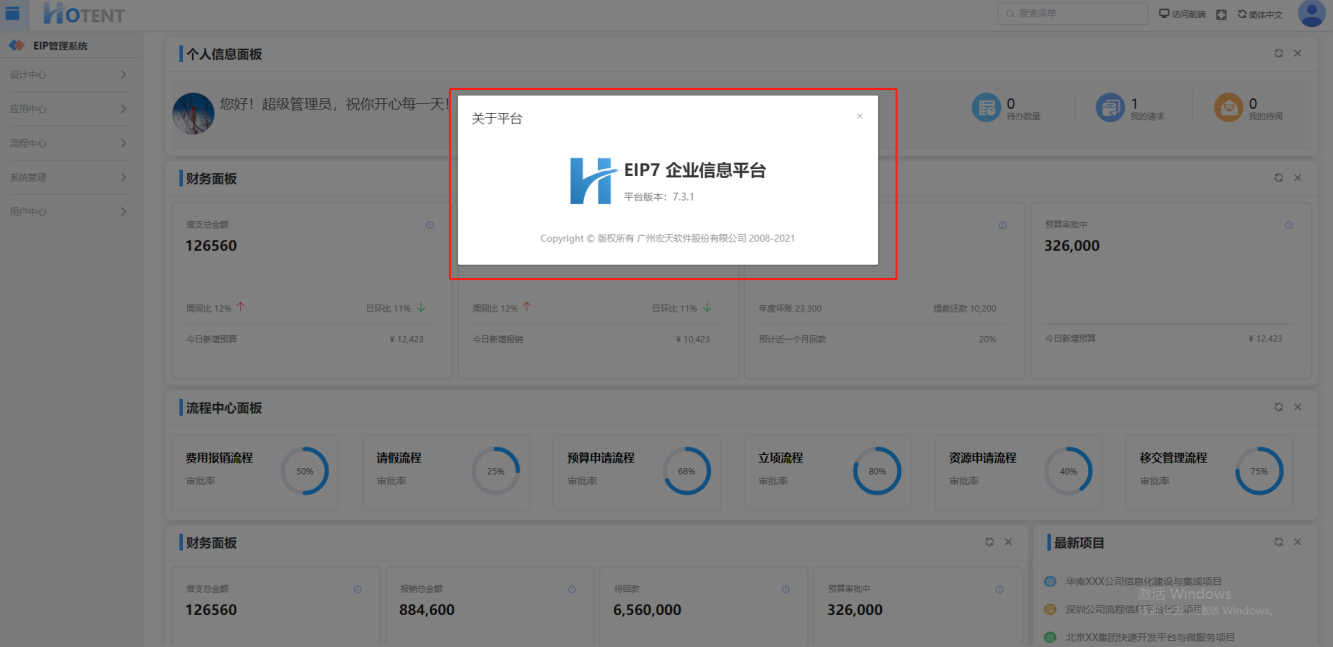Image resolution: width=1333 pixels, height=647 pixels.
Task: Click the 立项流程 80% progress ring
Action: 877,471
